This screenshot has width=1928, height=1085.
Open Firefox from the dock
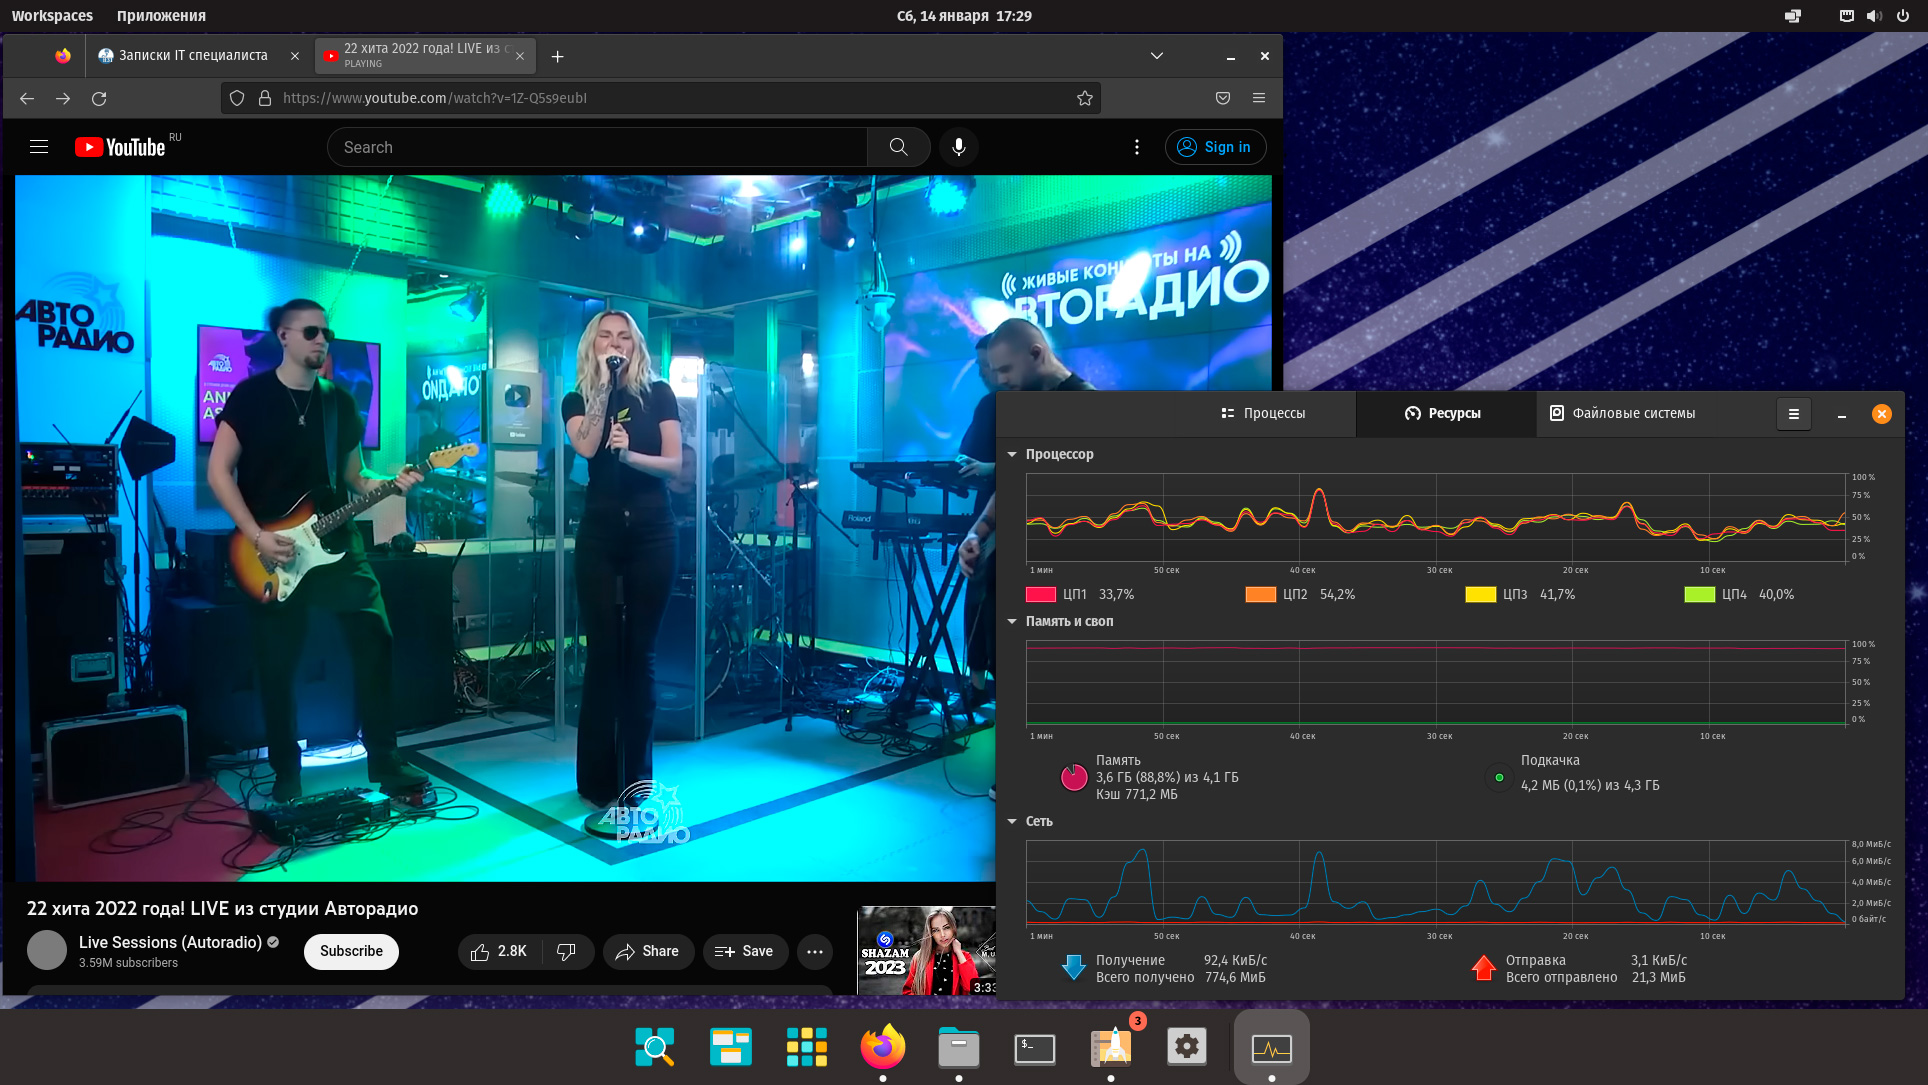click(882, 1046)
